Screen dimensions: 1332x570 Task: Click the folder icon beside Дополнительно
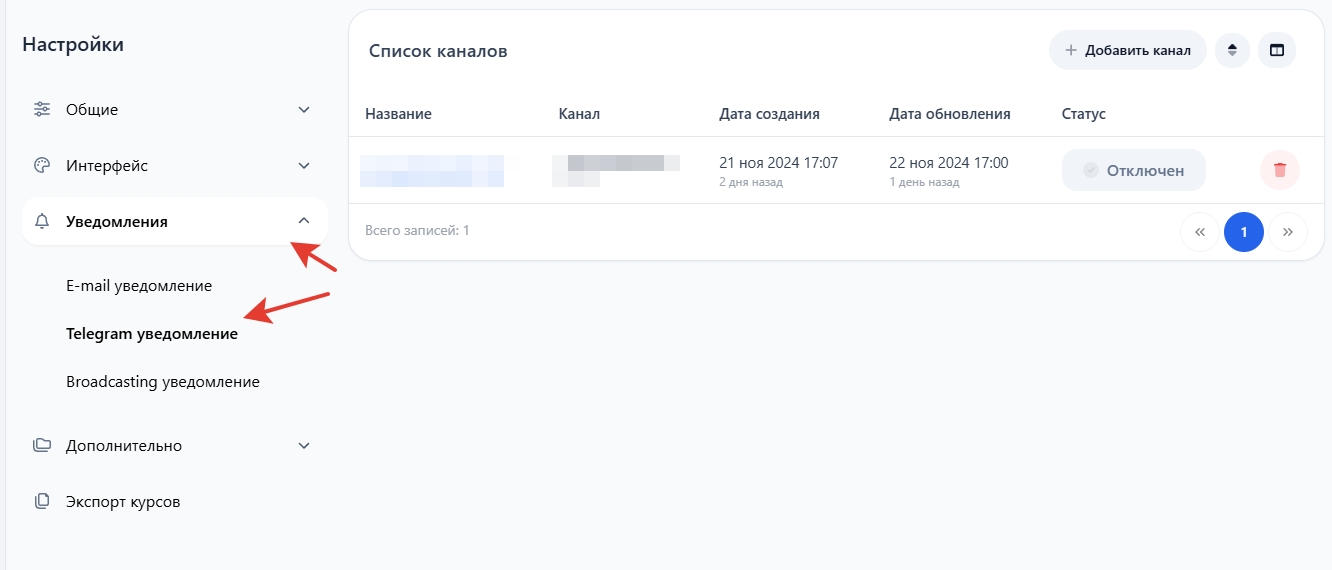[42, 446]
